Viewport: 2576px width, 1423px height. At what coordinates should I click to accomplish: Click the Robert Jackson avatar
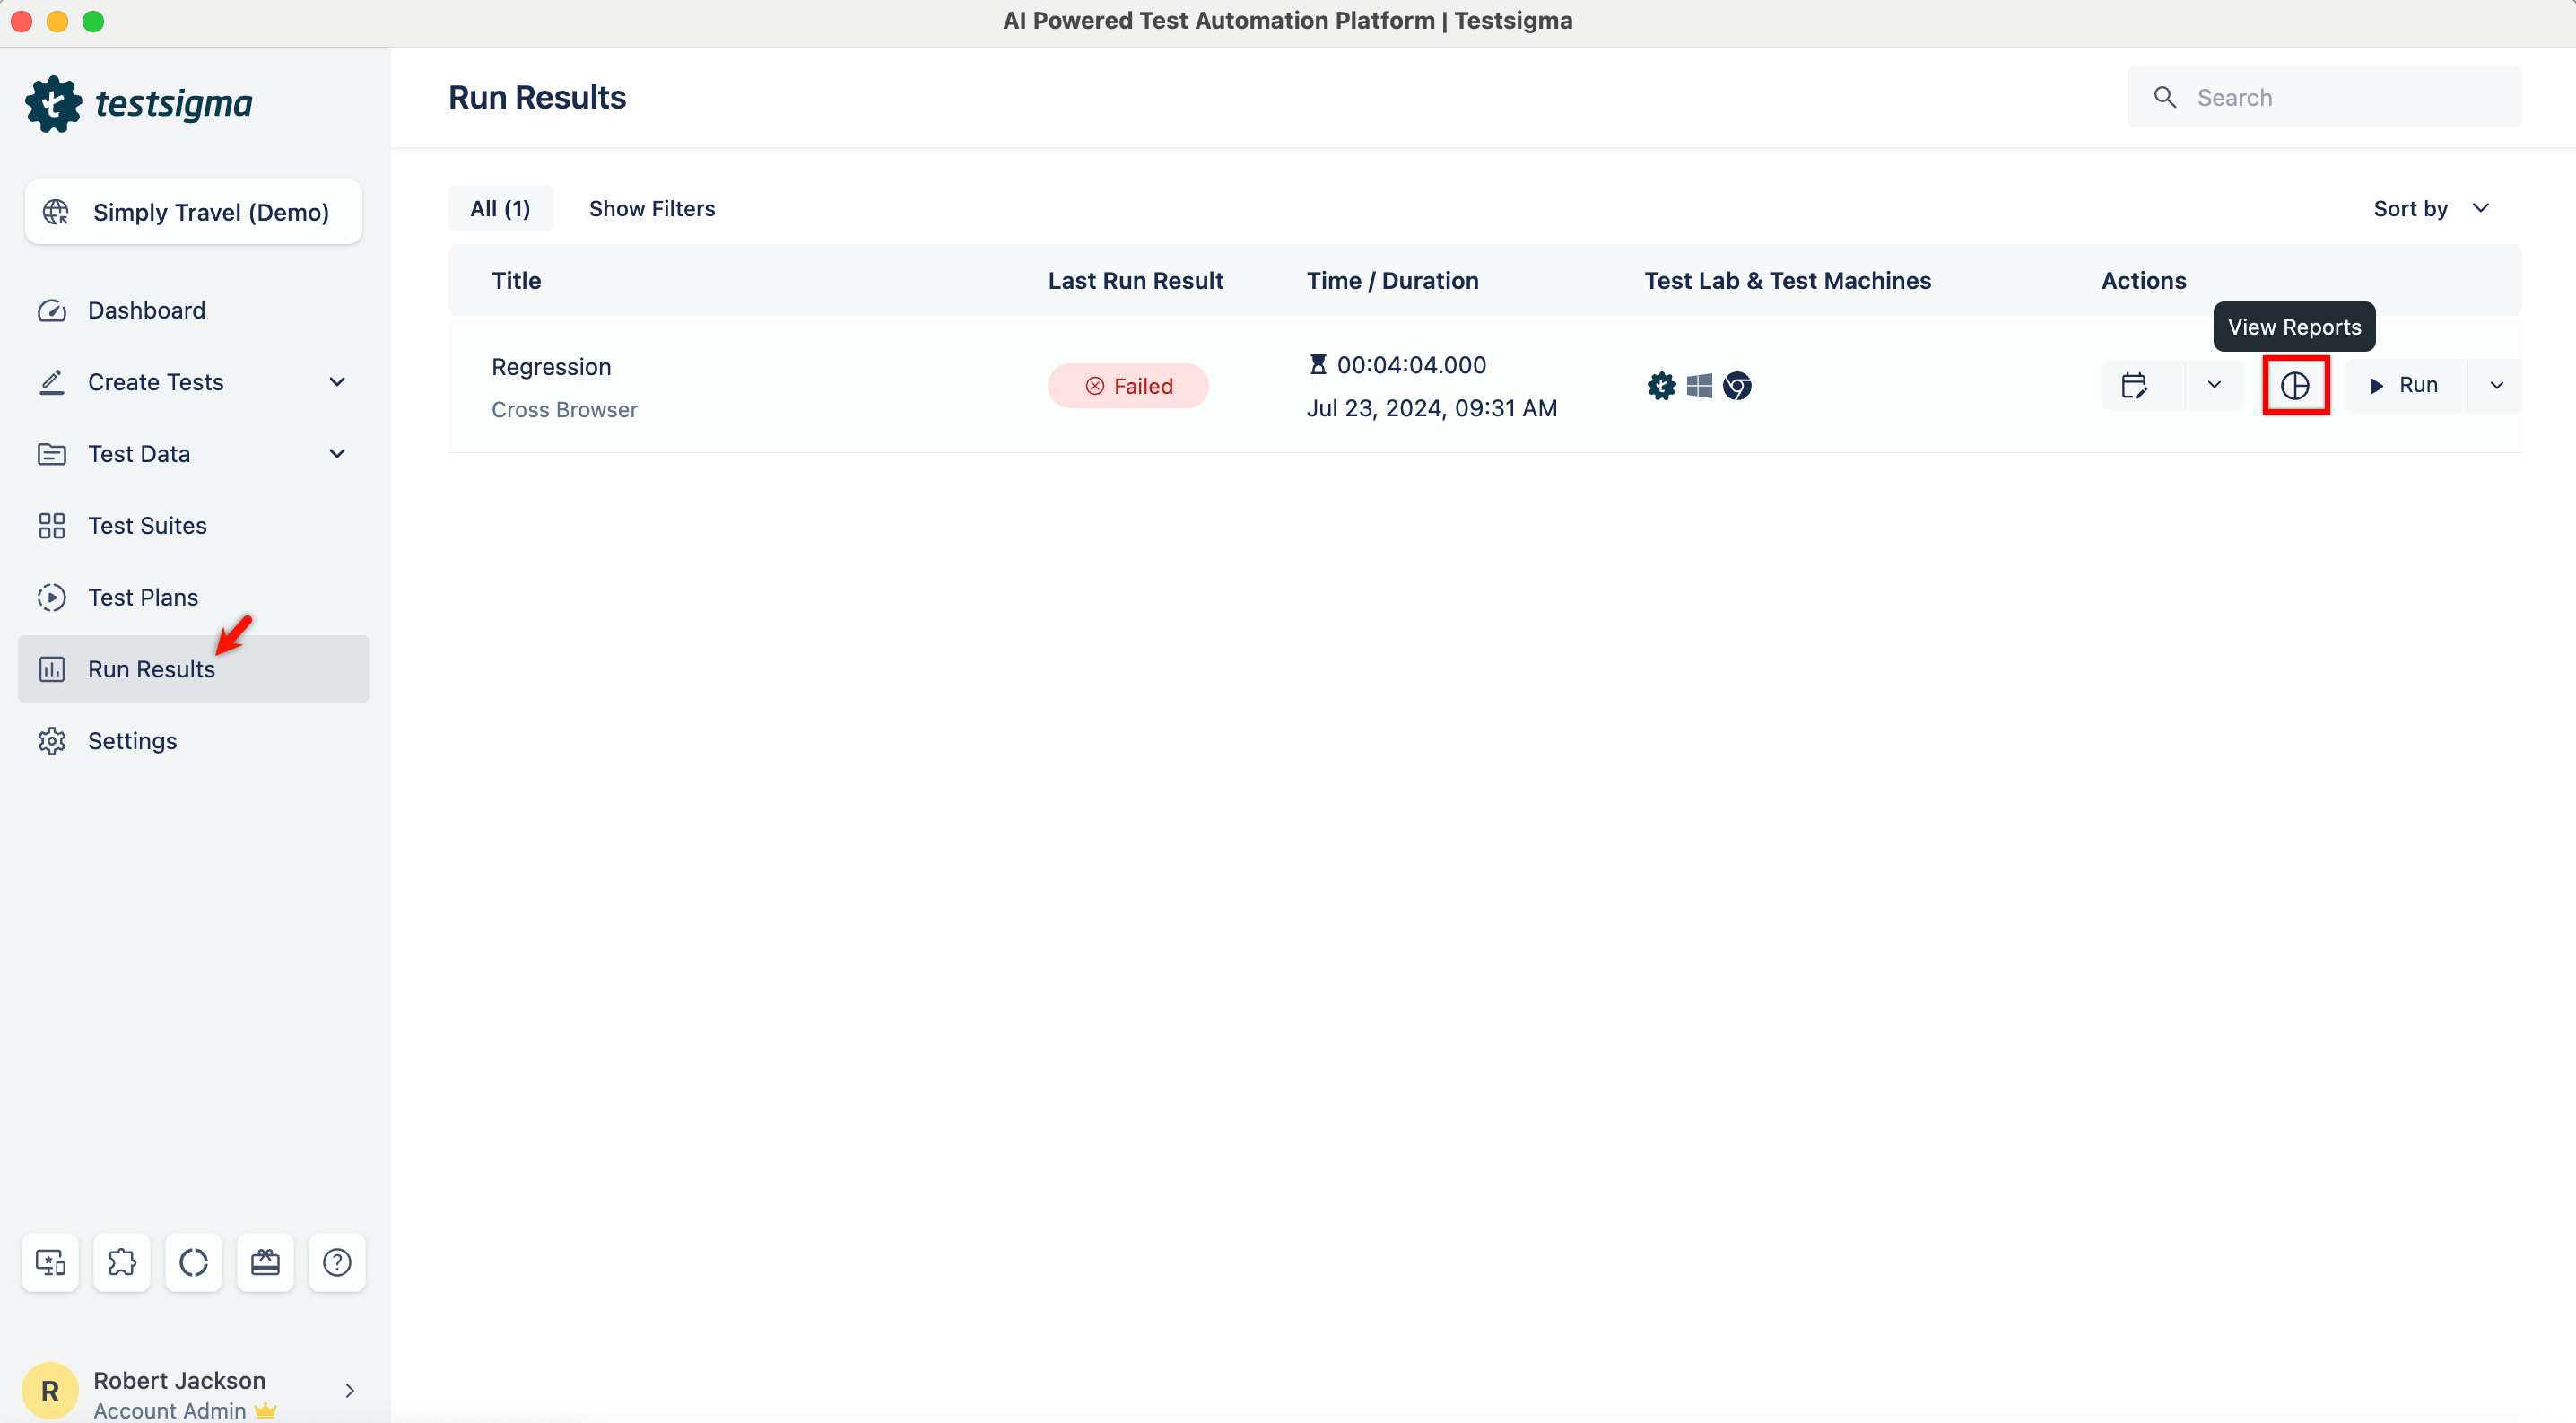(x=50, y=1391)
